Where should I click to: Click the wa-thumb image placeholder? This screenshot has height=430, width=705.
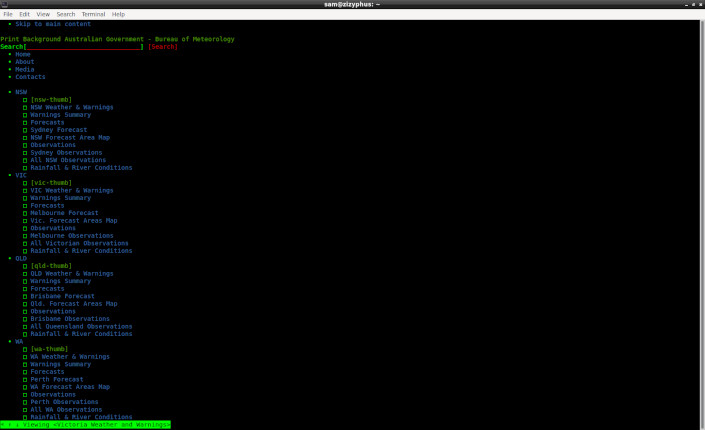click(49, 349)
